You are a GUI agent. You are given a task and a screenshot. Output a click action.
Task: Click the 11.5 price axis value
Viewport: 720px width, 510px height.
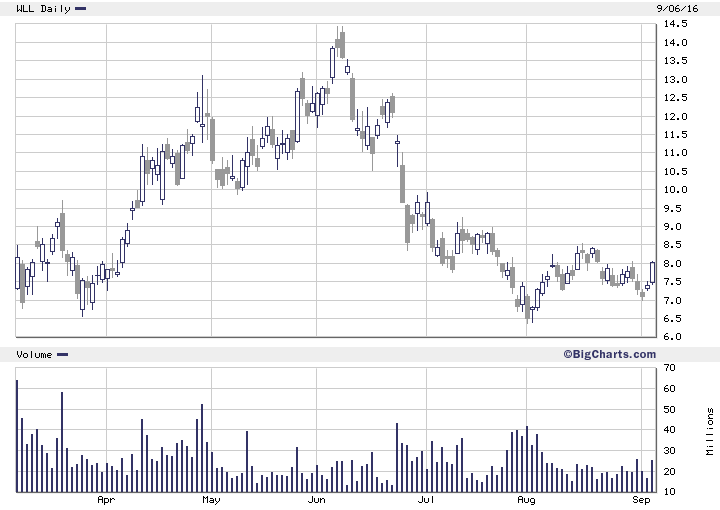tap(675, 135)
